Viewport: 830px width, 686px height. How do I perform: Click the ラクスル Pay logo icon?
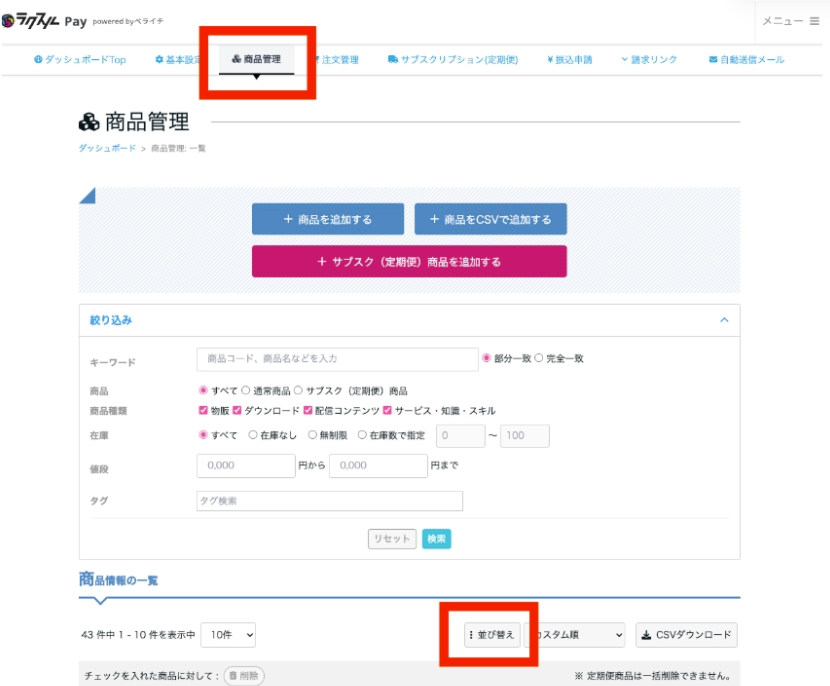click(8, 21)
